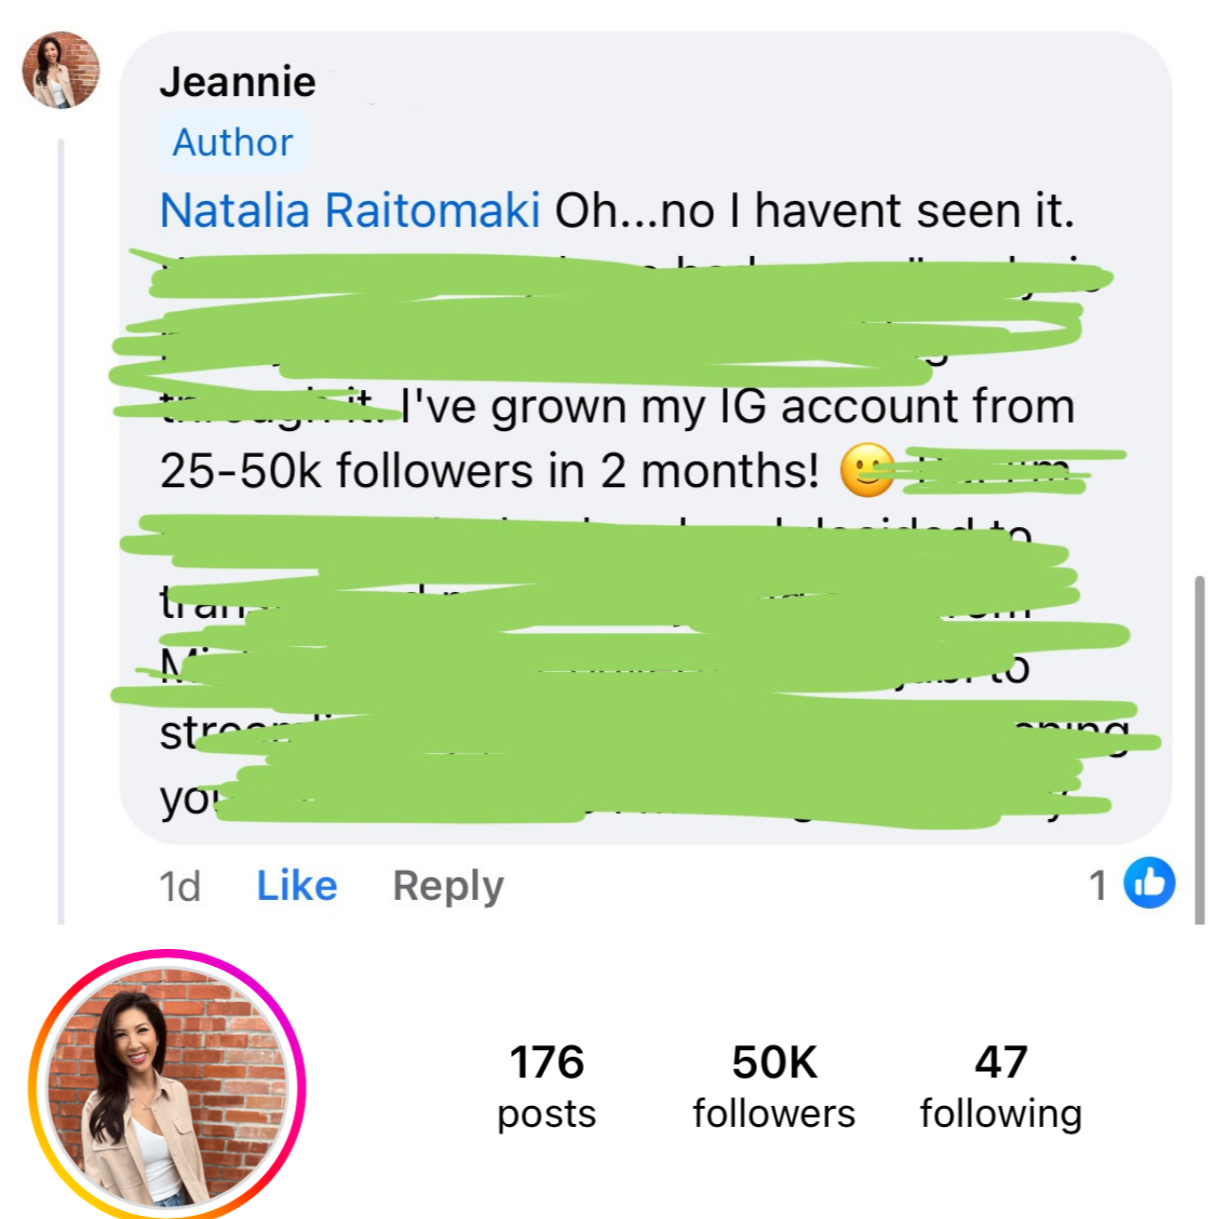Click the '25-50k followers in 2 months' text
The height and width of the screenshot is (1219, 1215).
tap(489, 471)
